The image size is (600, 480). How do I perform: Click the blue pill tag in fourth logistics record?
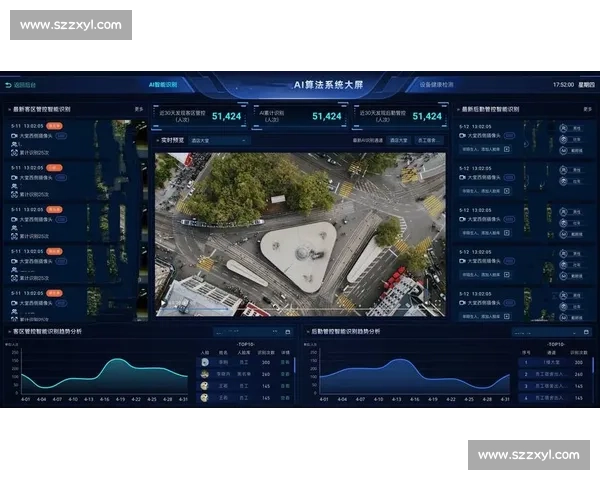coord(509,261)
